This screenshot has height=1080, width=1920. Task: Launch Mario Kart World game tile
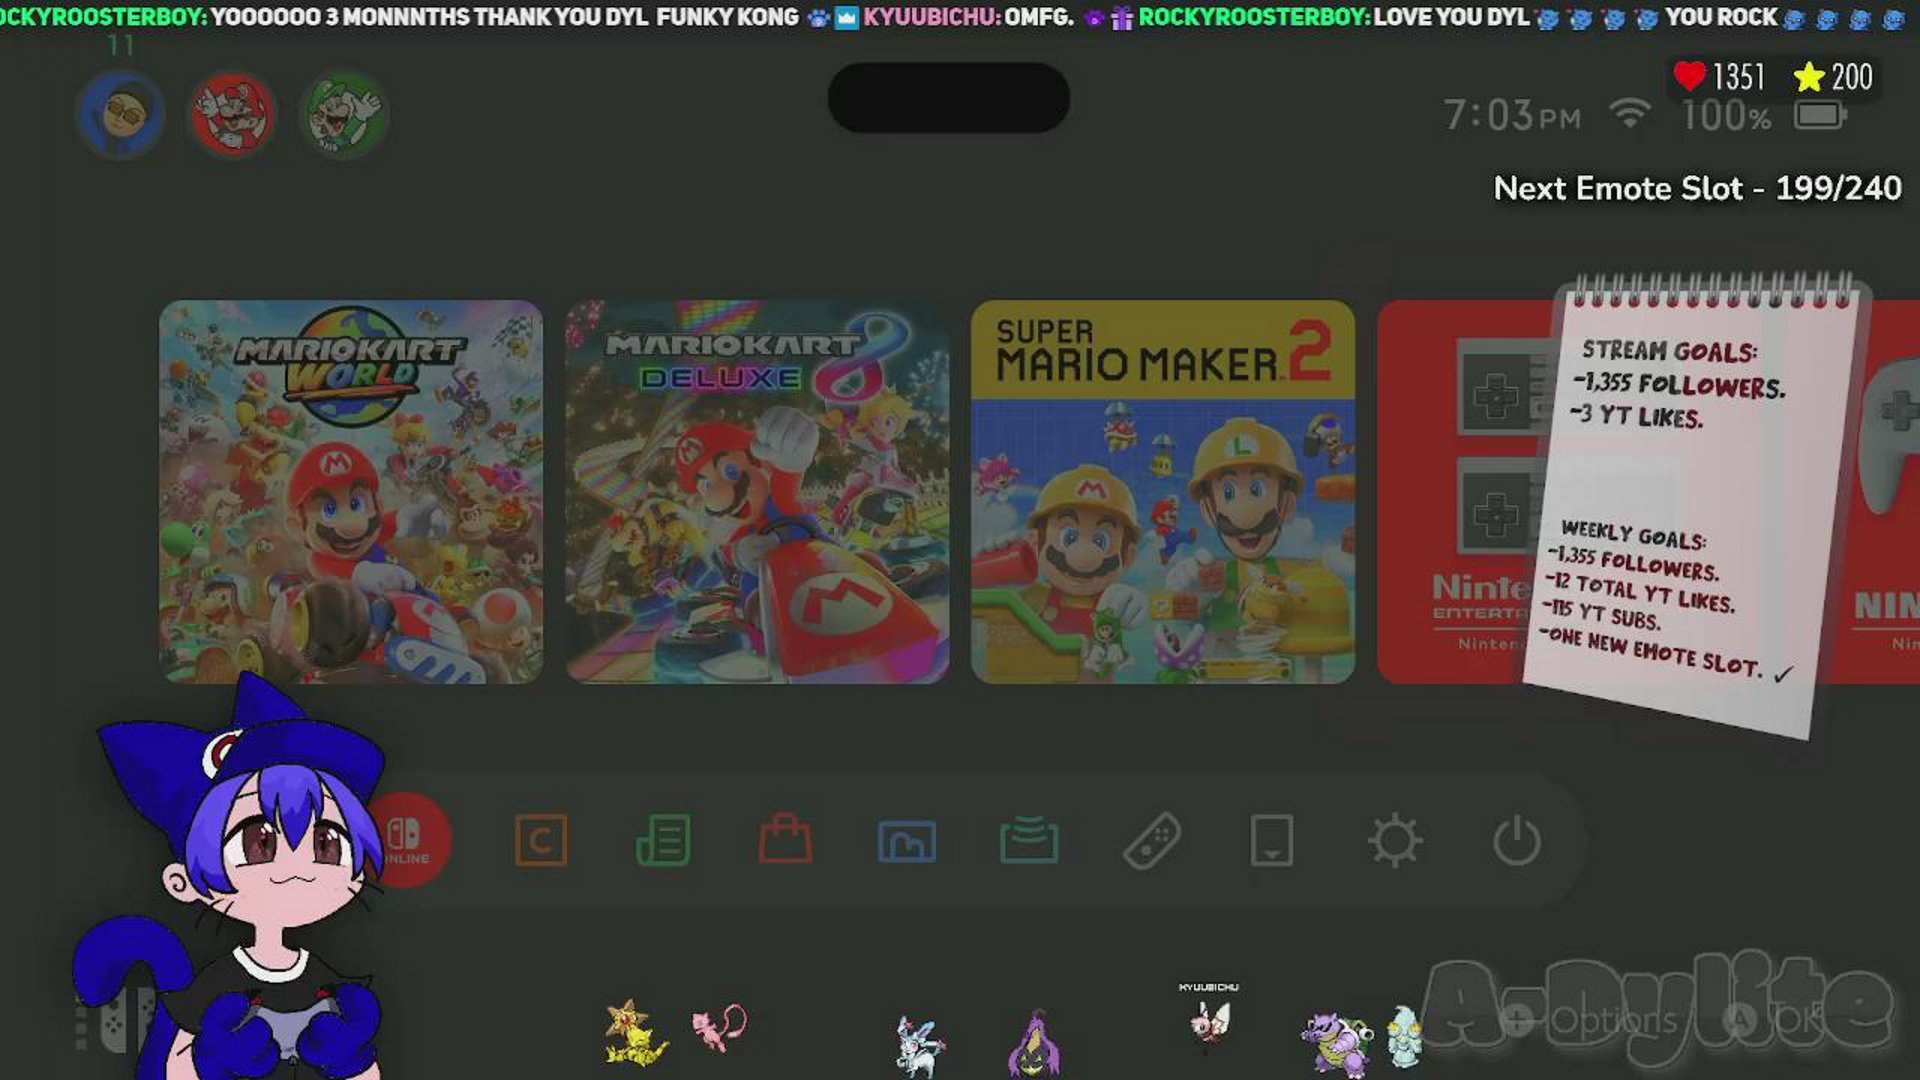click(351, 492)
